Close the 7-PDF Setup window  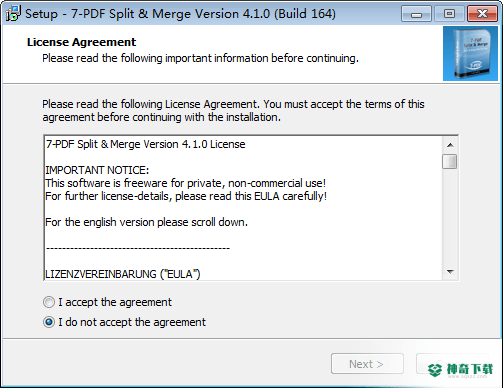coord(482,14)
